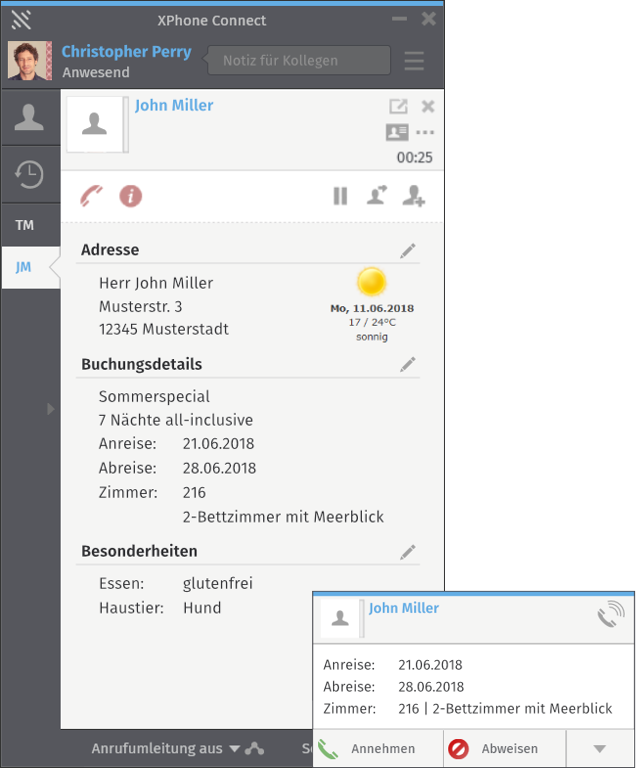Click the Abreise date 28.06.2018 in main panel
The width and height of the screenshot is (636, 768).
coord(220,468)
